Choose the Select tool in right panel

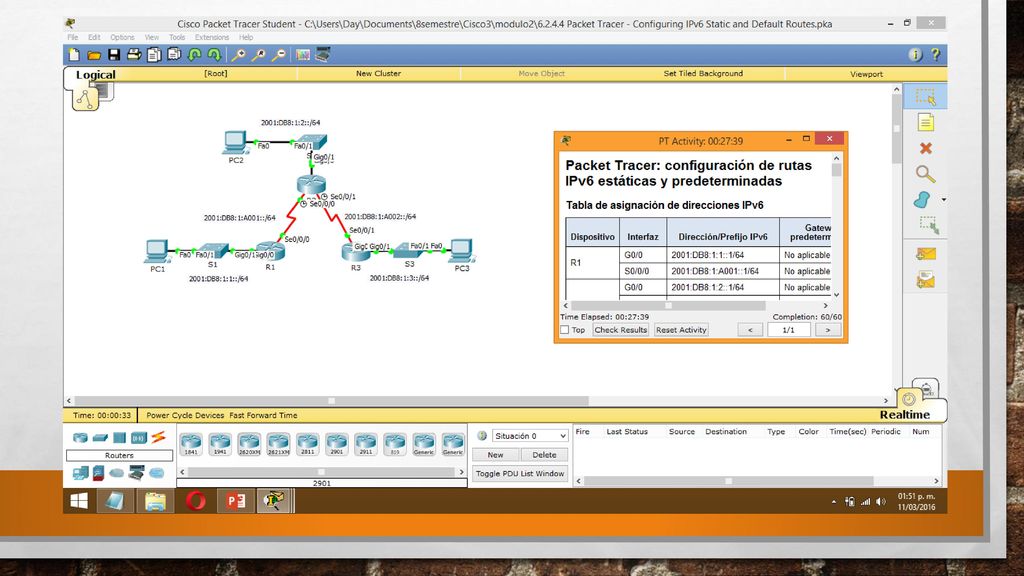(925, 97)
